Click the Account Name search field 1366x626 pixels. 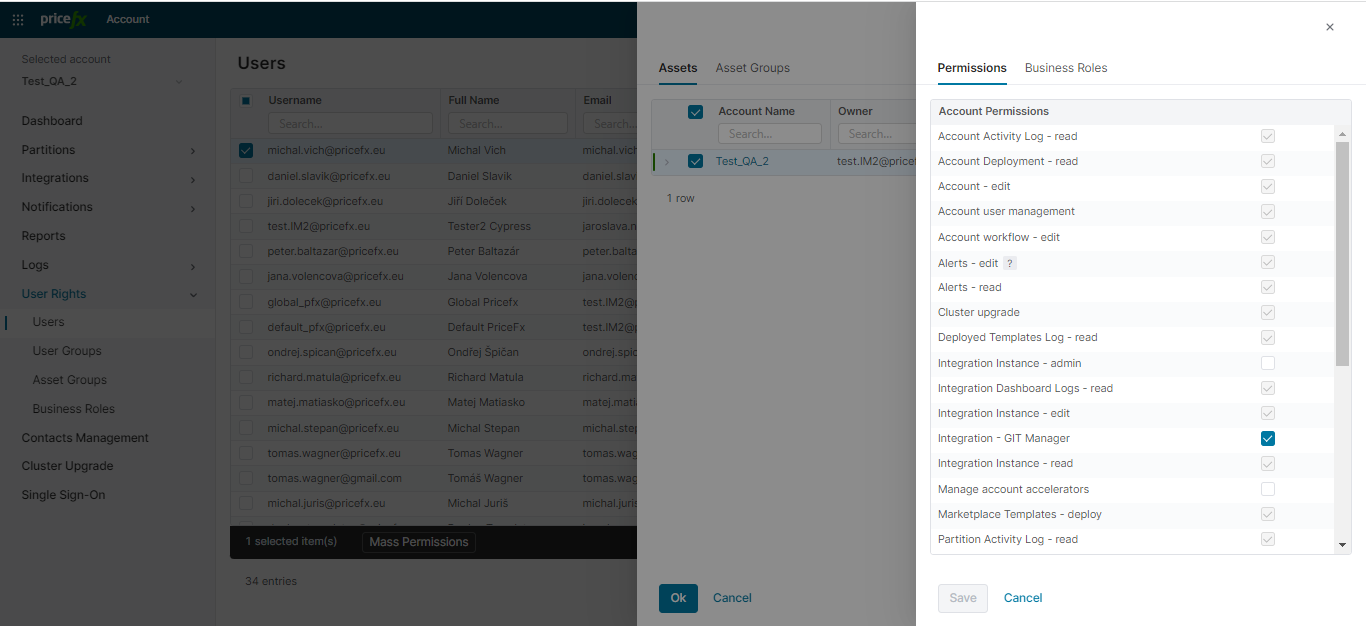click(769, 134)
